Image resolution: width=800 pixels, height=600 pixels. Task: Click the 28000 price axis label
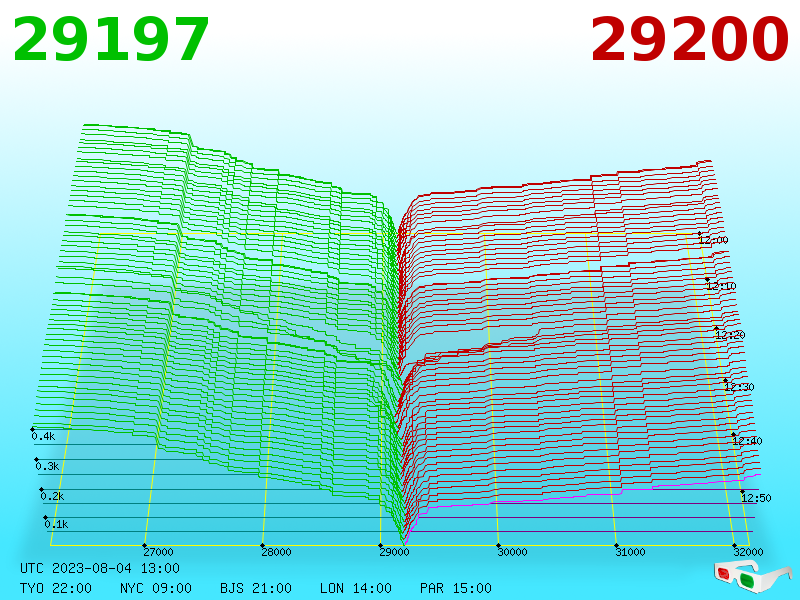[276, 552]
